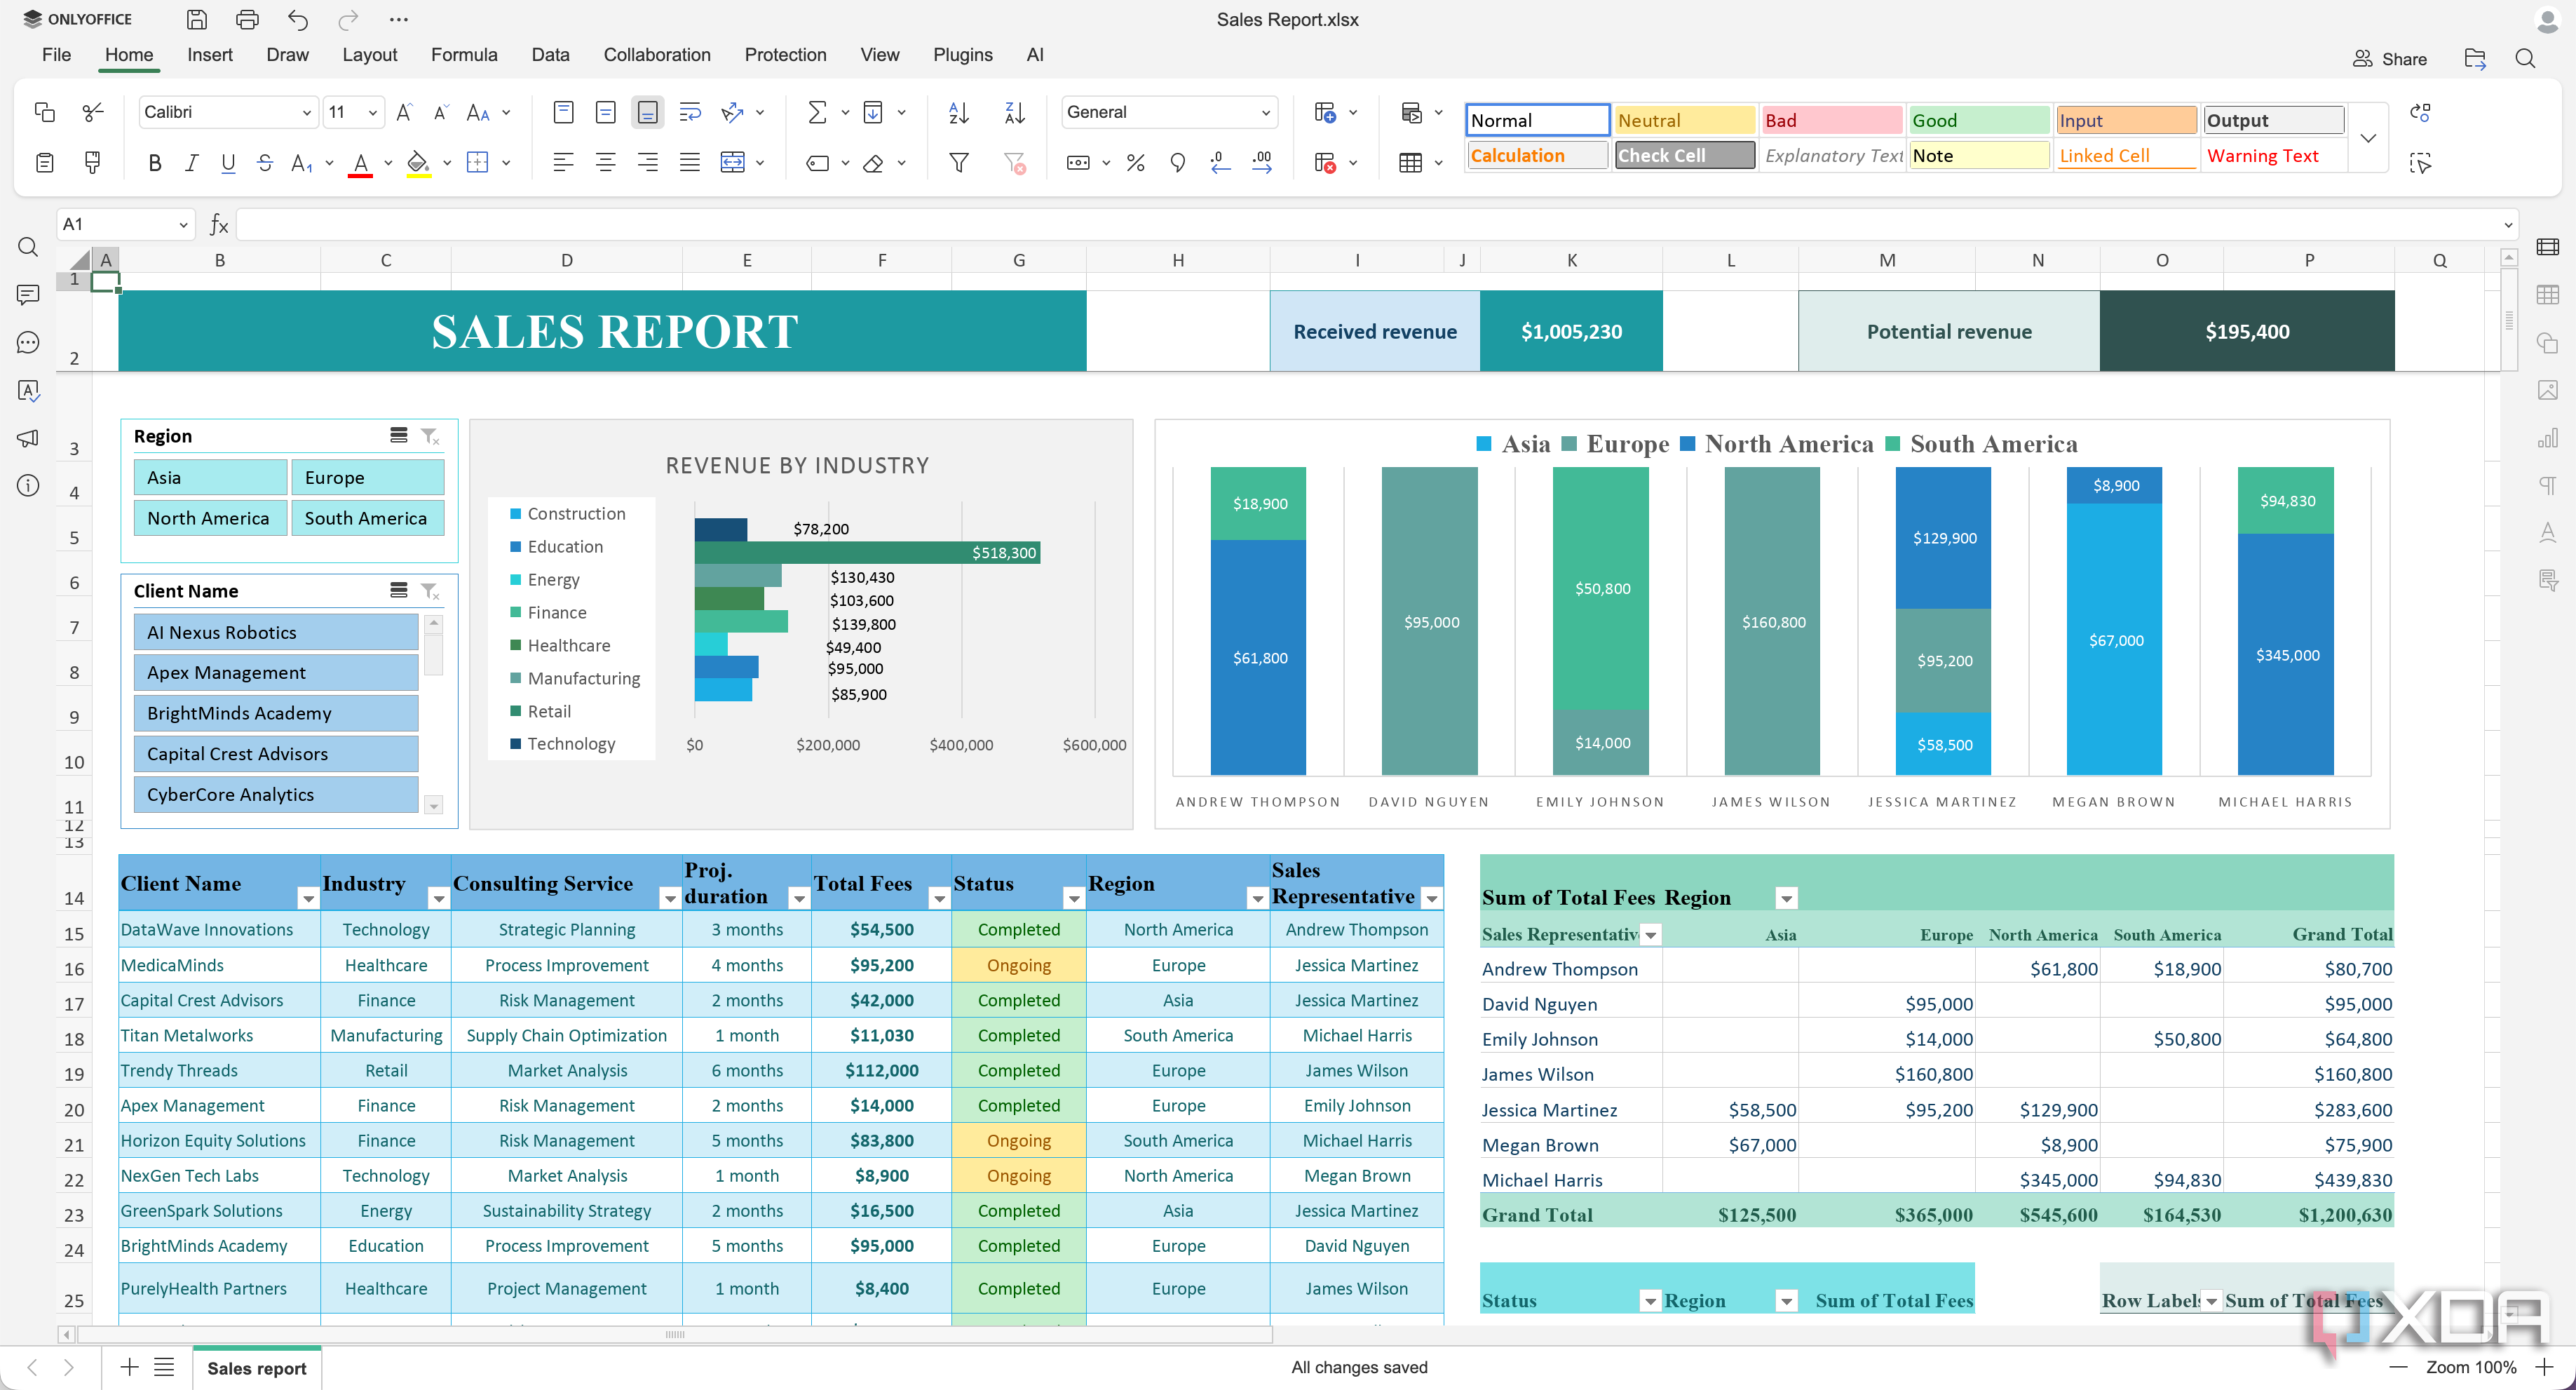The width and height of the screenshot is (2576, 1390).
Task: Apply bold formatting
Action: coord(154,163)
